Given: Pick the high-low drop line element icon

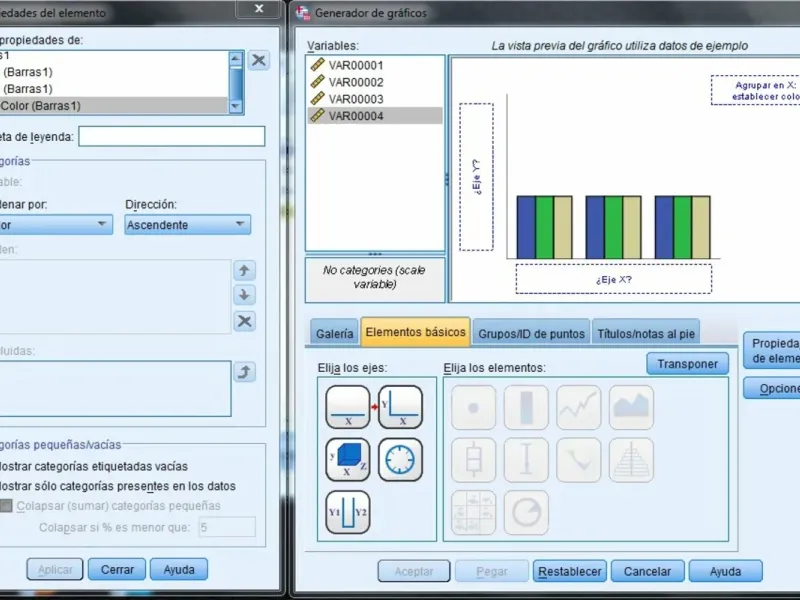Looking at the screenshot, I should (x=579, y=460).
